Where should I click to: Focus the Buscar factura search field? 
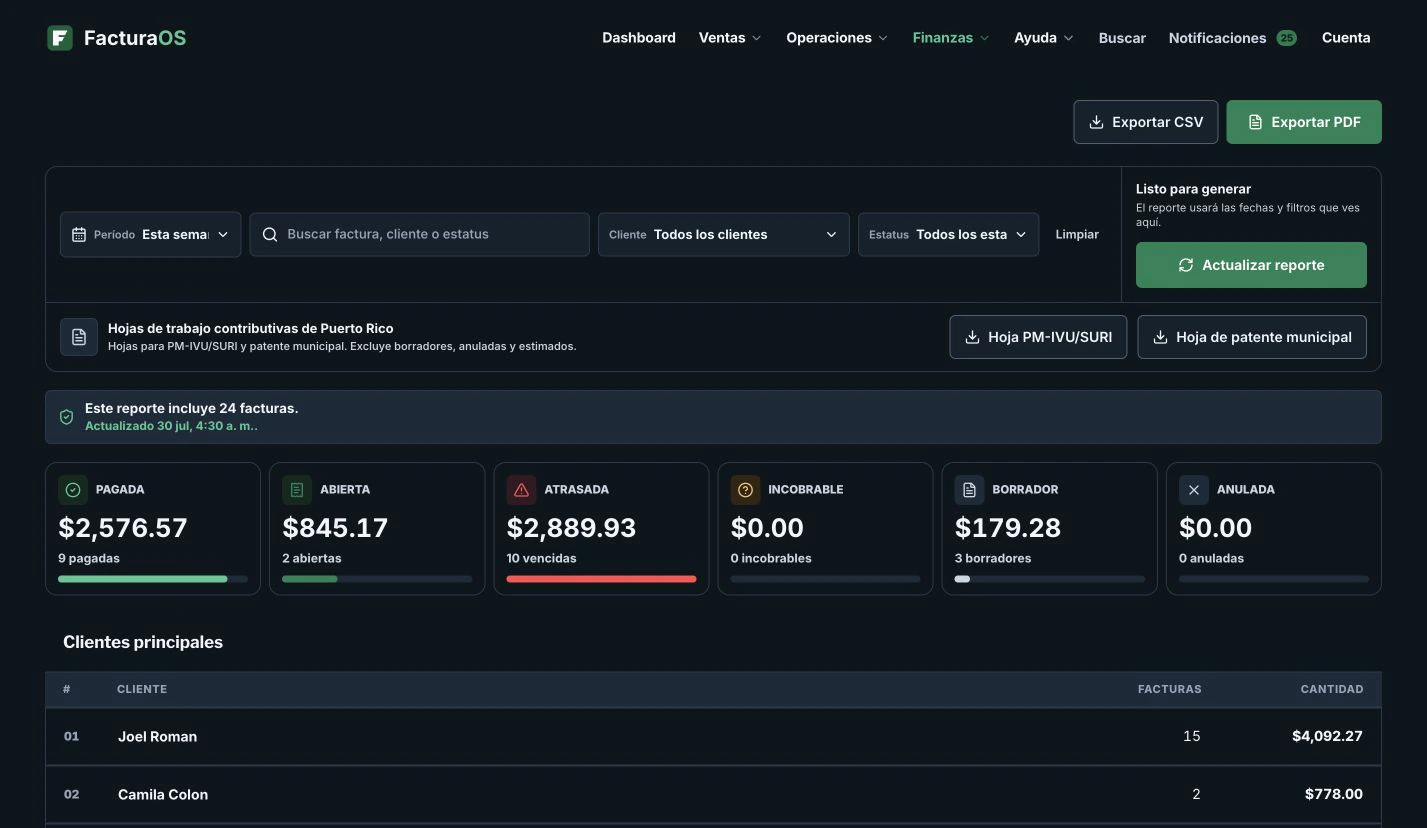pyautogui.click(x=419, y=234)
